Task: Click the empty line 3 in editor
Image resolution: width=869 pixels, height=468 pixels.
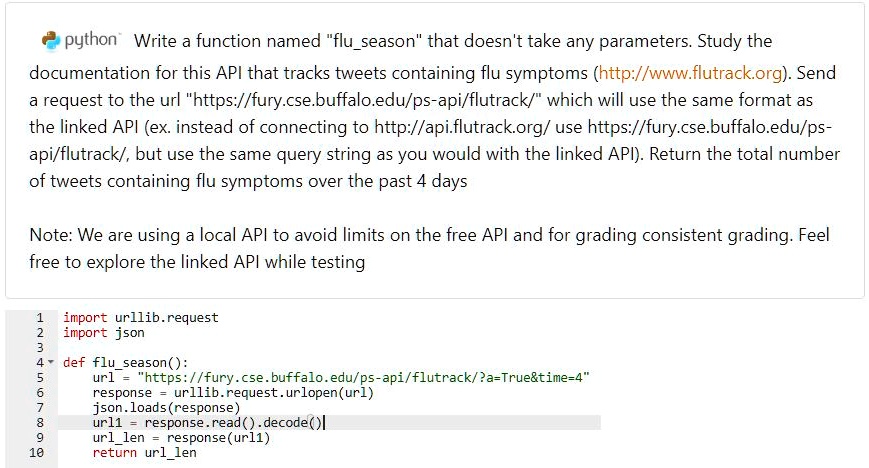Action: [x=329, y=348]
